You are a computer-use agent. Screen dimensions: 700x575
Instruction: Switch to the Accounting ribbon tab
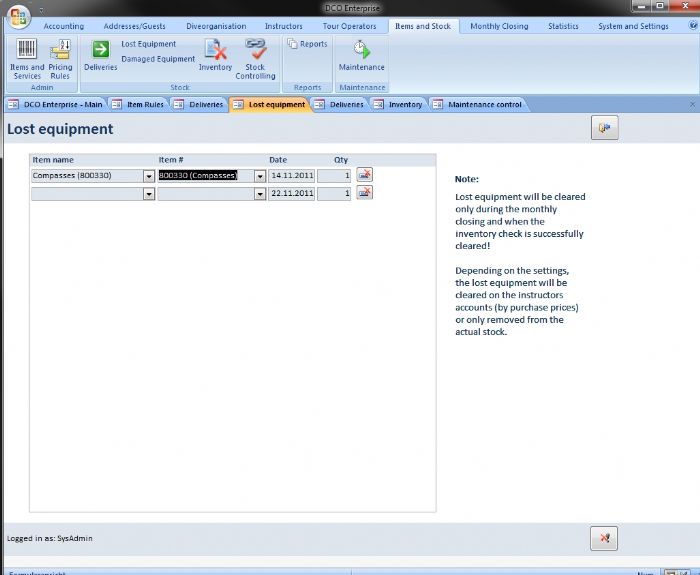tap(64, 26)
